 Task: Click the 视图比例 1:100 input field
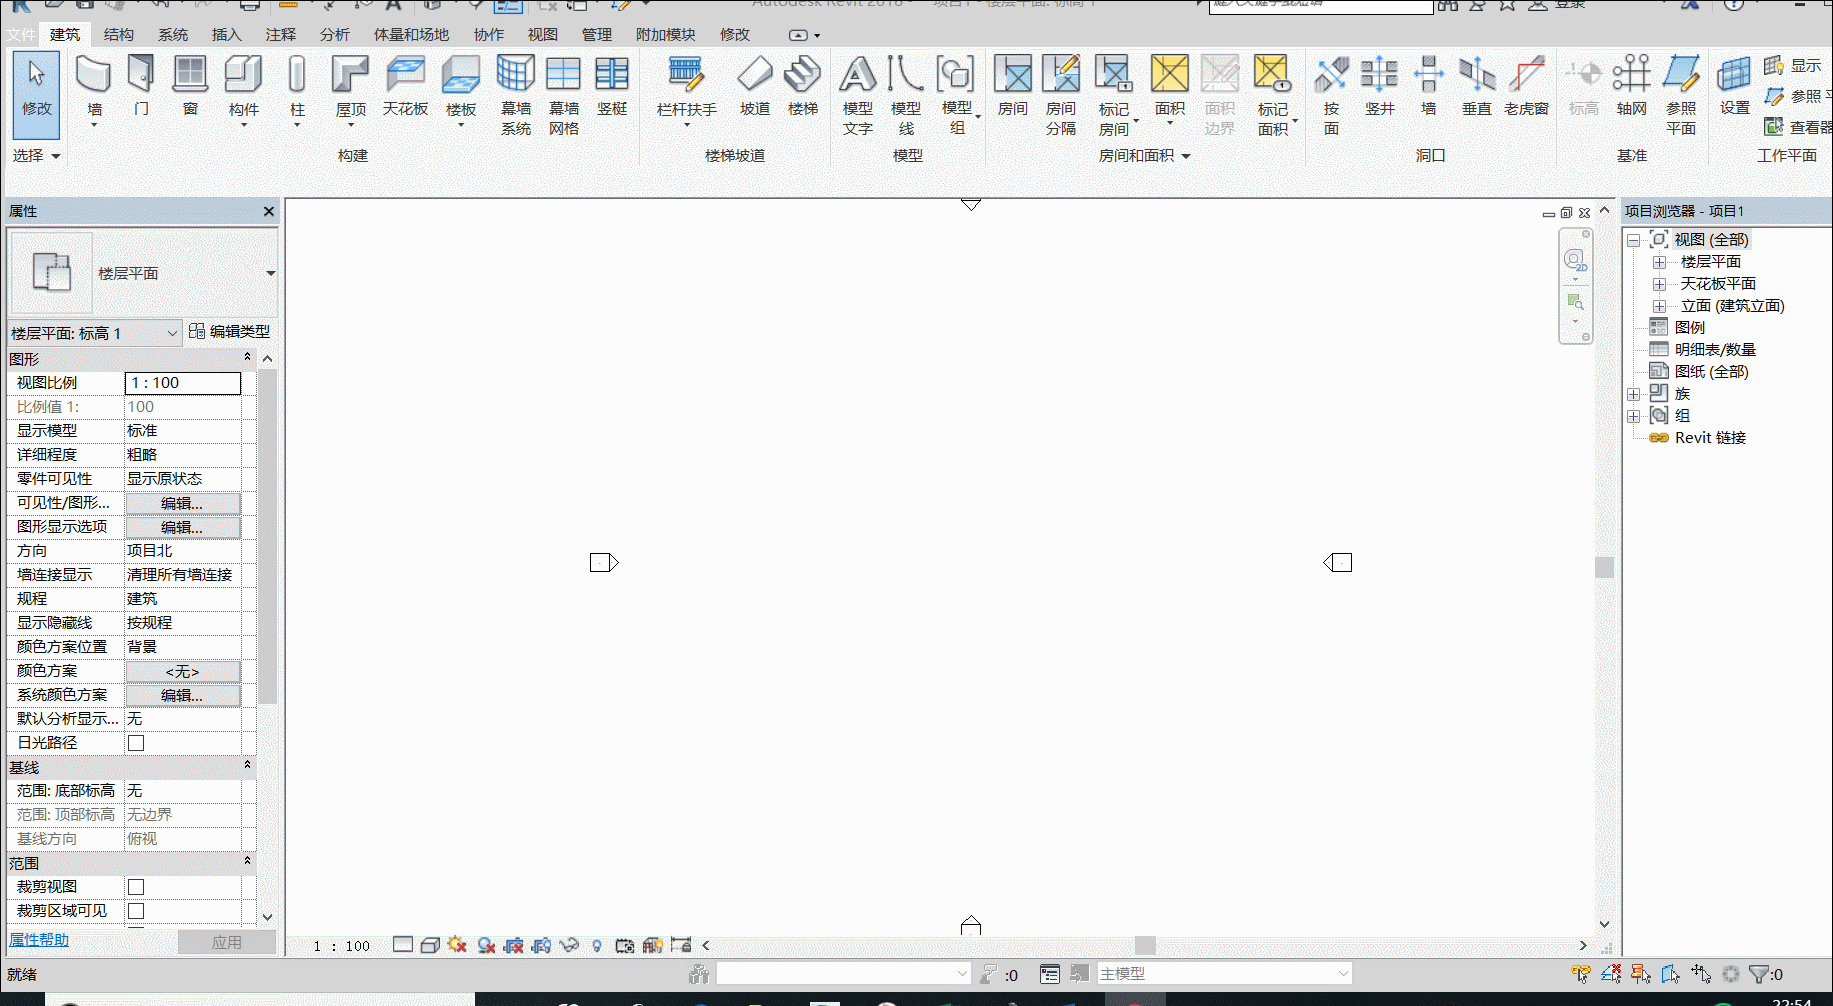pyautogui.click(x=183, y=383)
